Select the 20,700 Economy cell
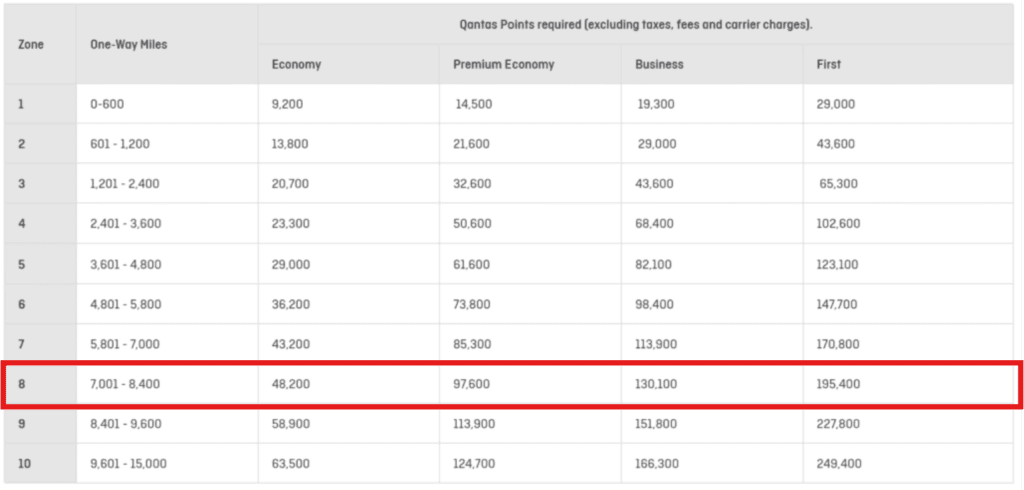Image resolution: width=1024 pixels, height=490 pixels. 349,184
